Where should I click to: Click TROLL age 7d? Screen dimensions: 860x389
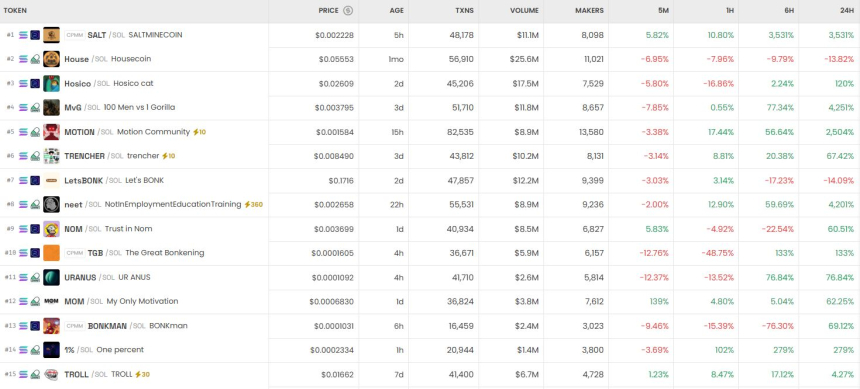399,374
